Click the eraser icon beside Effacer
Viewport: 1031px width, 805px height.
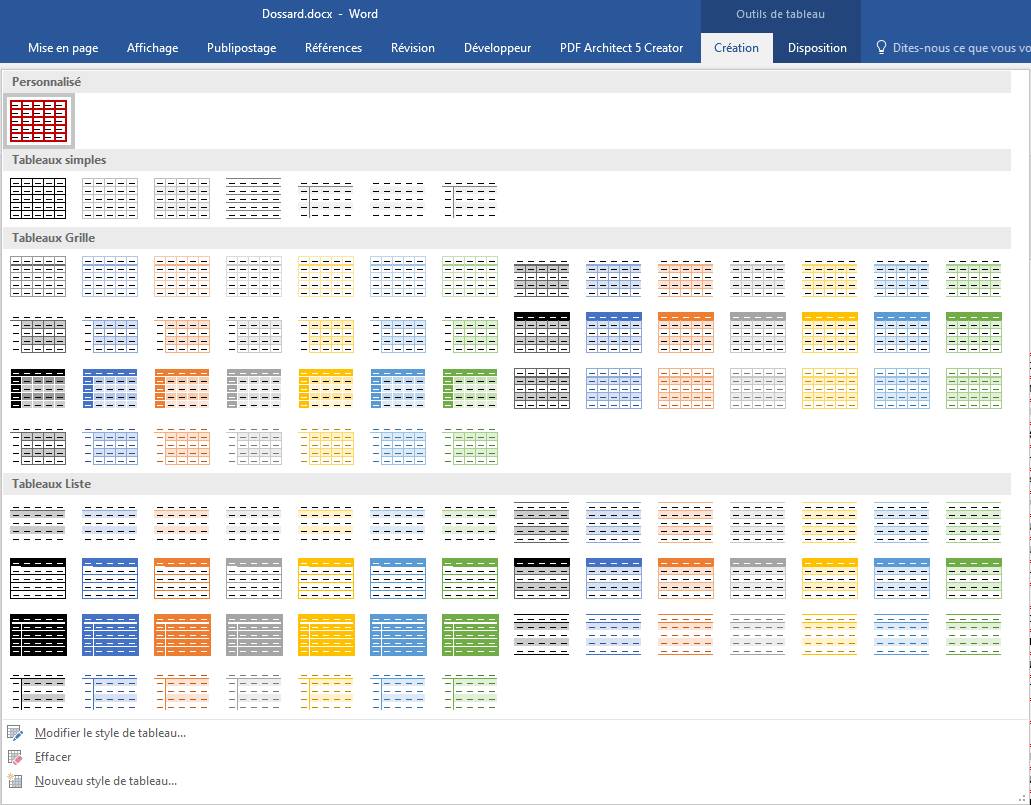pyautogui.click(x=14, y=757)
